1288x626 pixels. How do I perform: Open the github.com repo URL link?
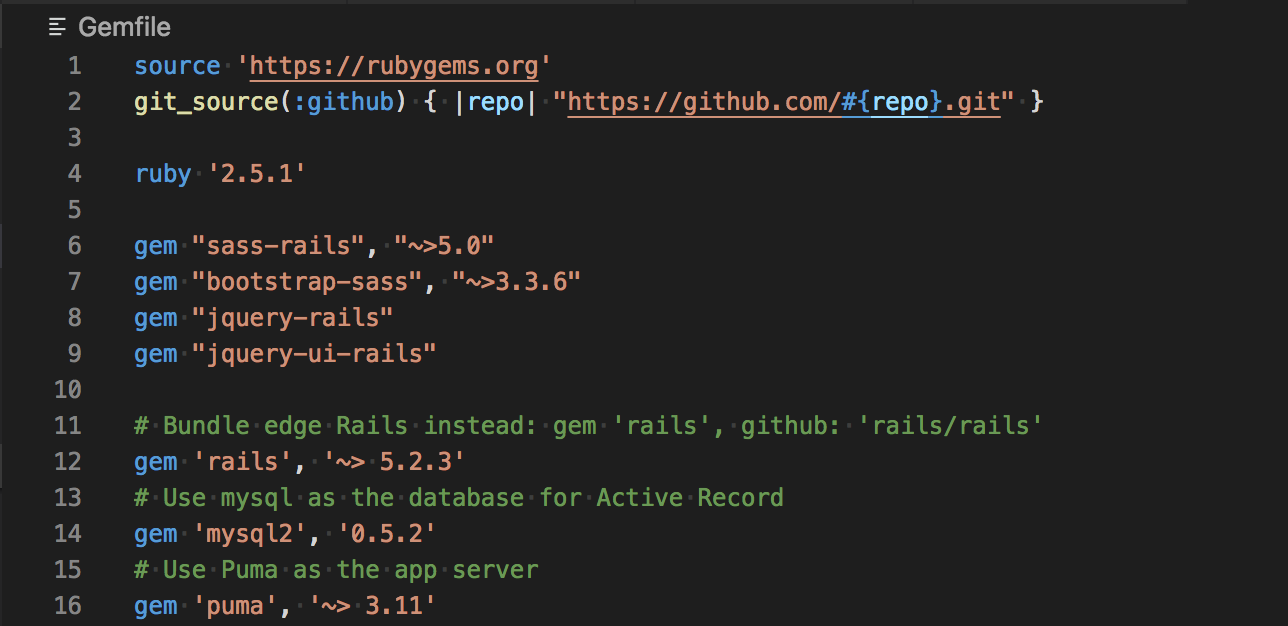click(x=784, y=102)
